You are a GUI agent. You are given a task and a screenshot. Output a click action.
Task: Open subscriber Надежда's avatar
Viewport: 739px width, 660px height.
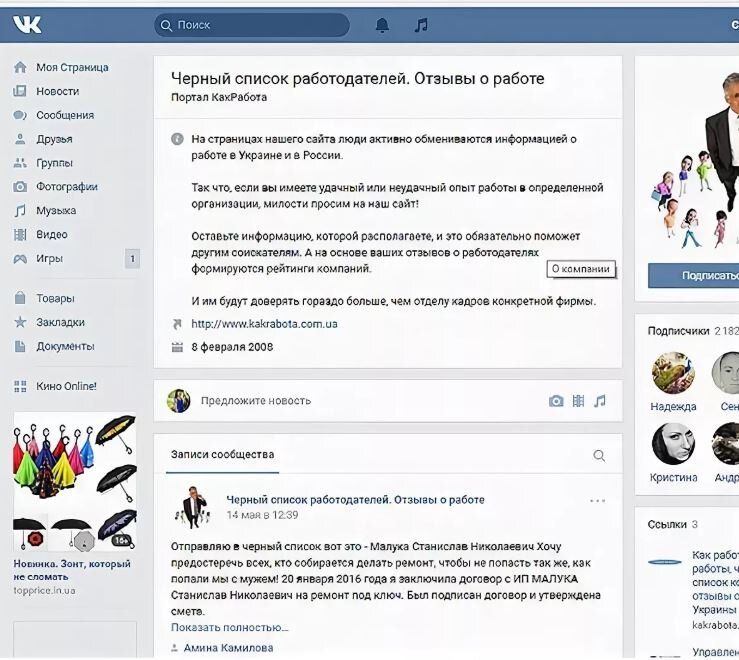point(673,373)
